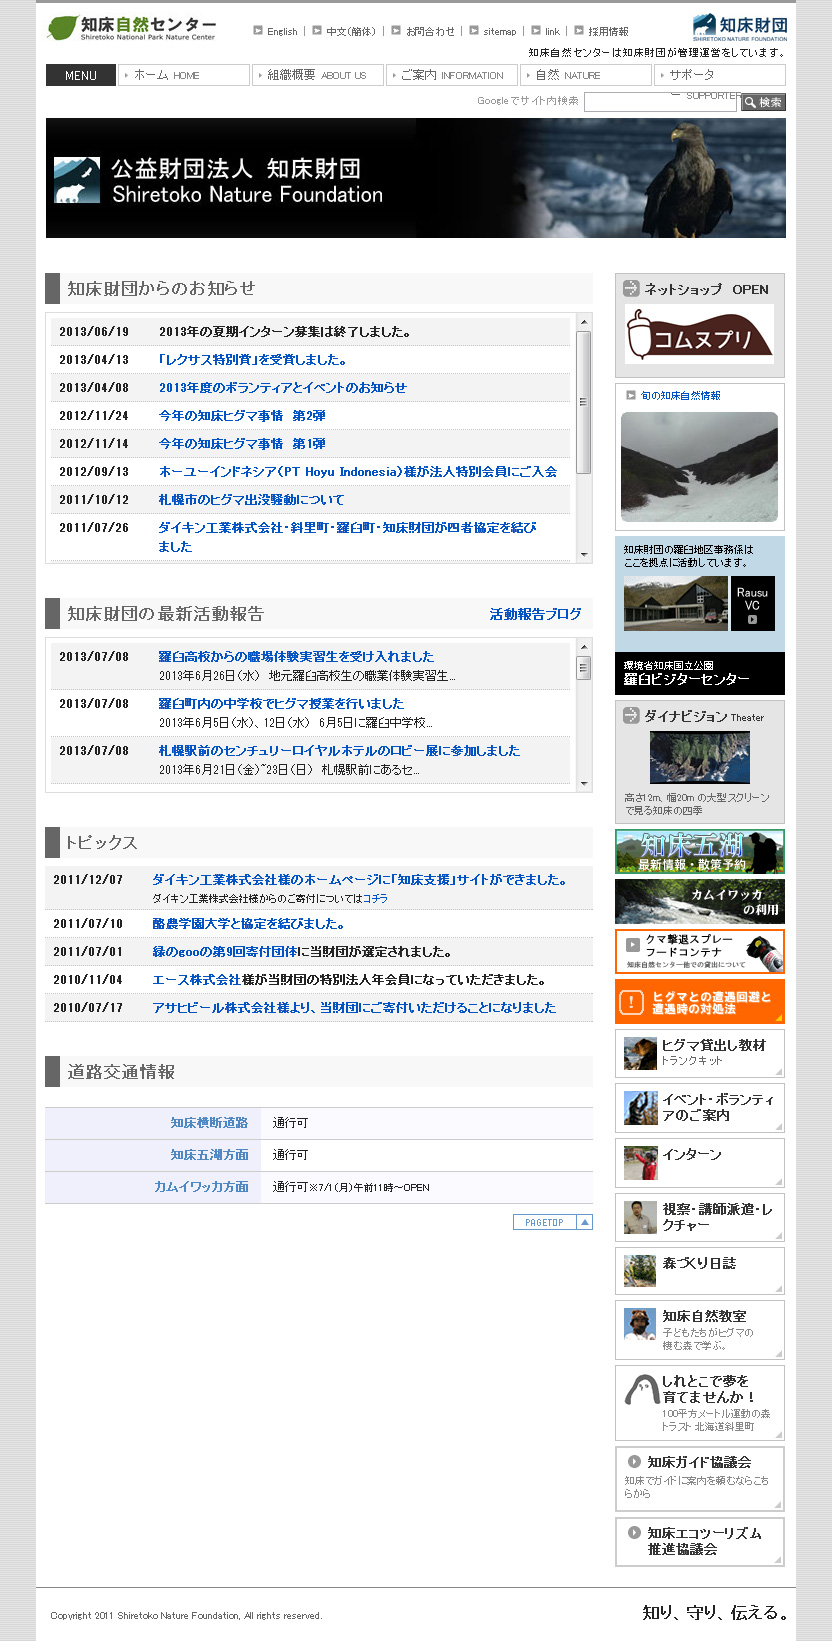
Task: Open the 活動報告ブログ link
Action: coord(536,614)
